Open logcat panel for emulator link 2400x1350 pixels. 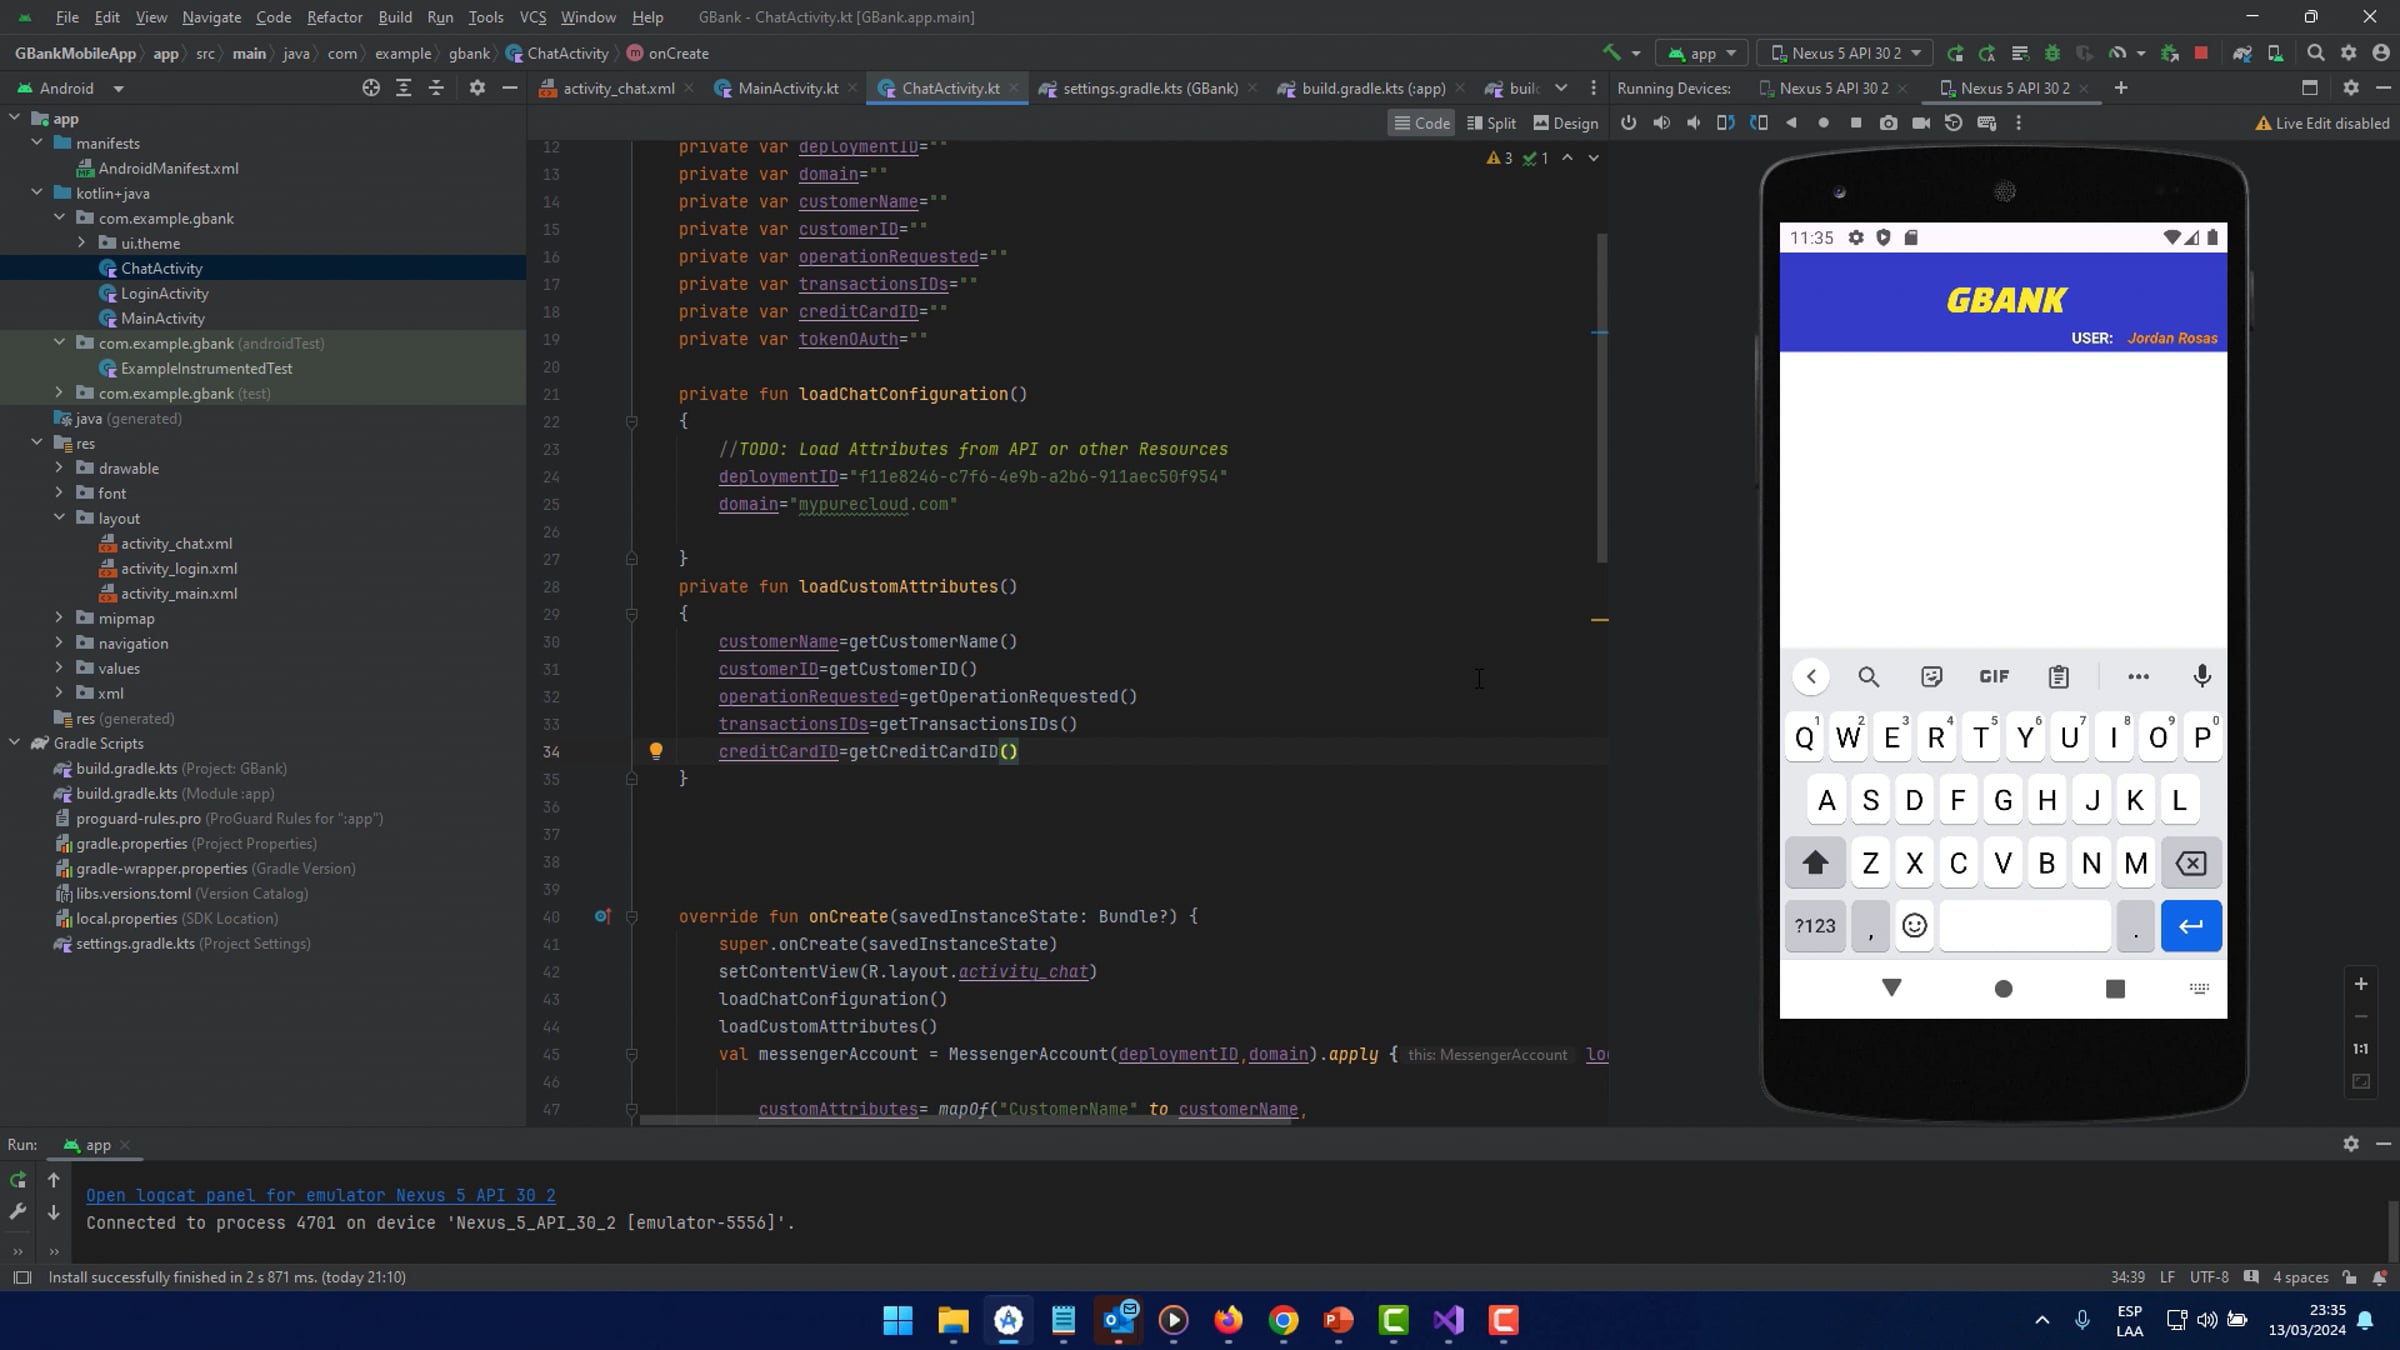tap(320, 1195)
